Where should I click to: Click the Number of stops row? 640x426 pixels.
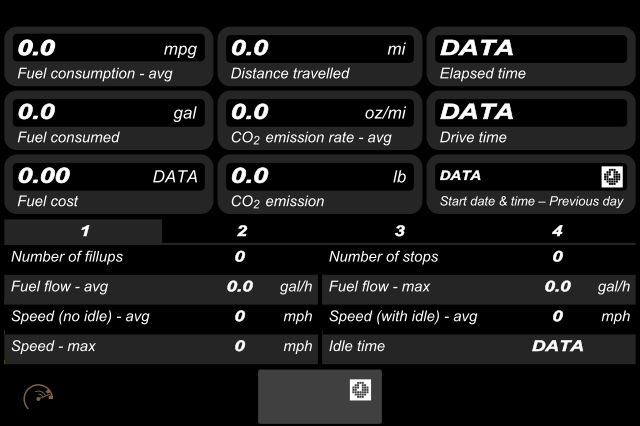pos(479,257)
